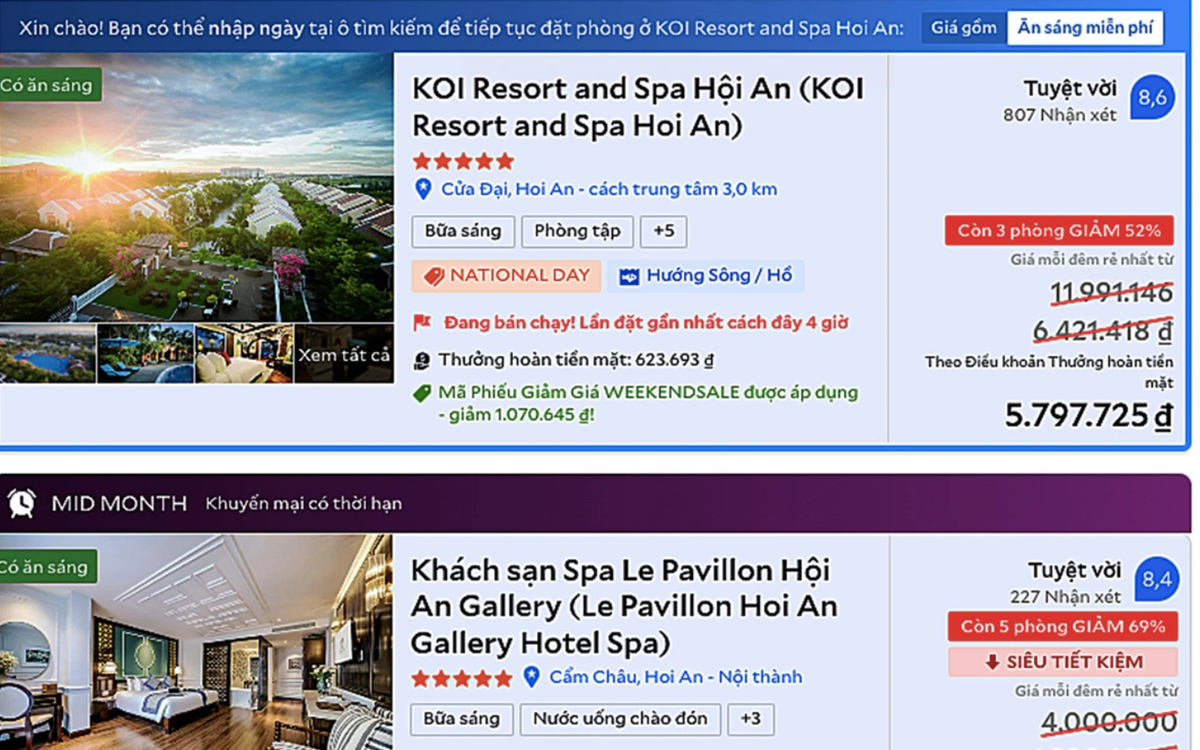Image resolution: width=1200 pixels, height=750 pixels.
Task: Click the red flag bestseller icon
Action: coord(423,323)
